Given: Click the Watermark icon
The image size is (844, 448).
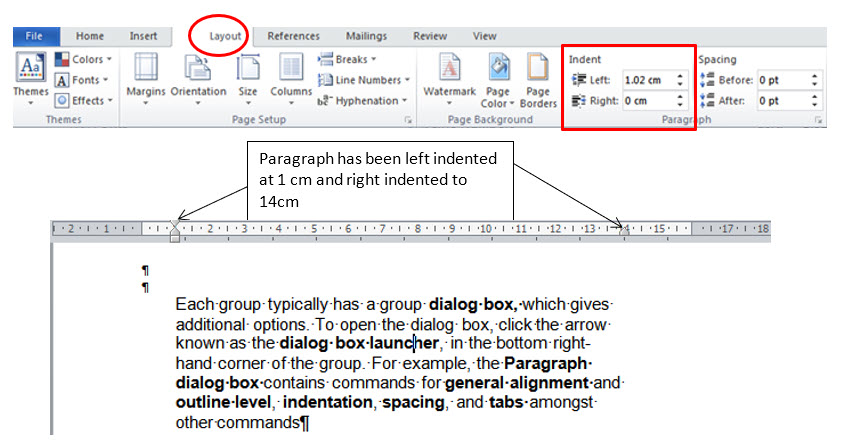Looking at the screenshot, I should point(449,67).
